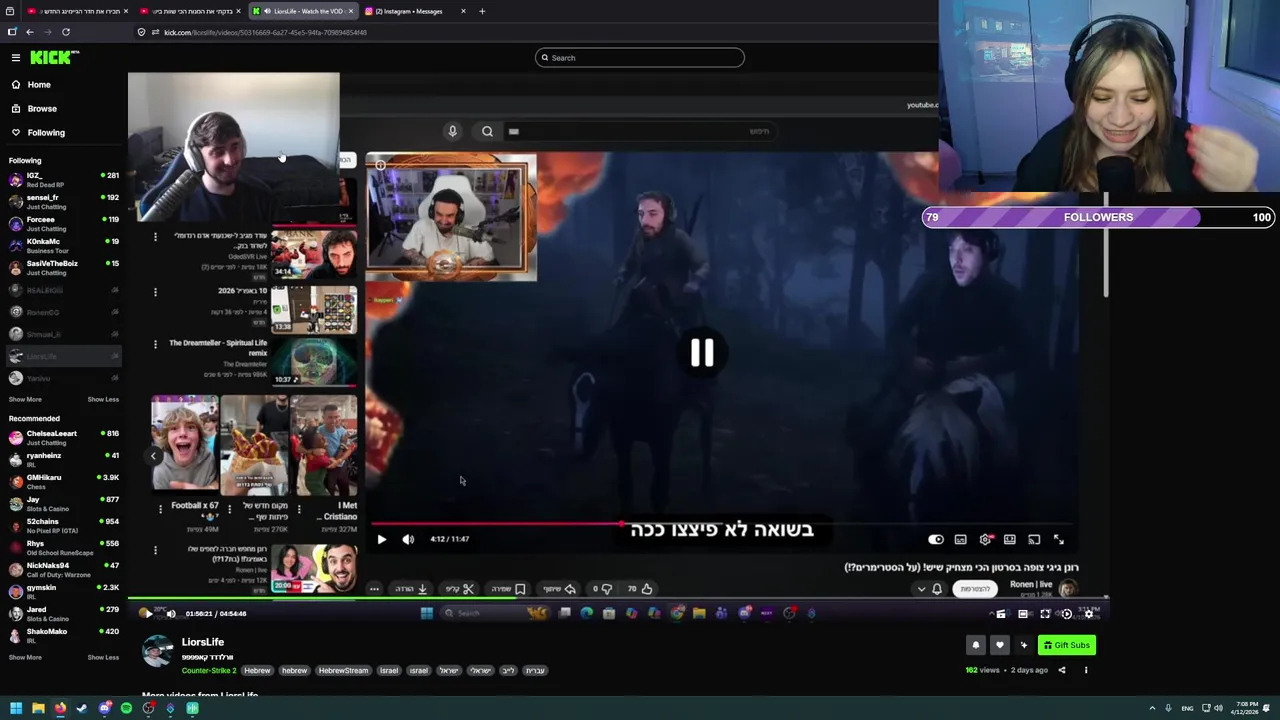The width and height of the screenshot is (1280, 720).
Task: Toggle follow heart for LiorsLife
Action: [1000, 645]
